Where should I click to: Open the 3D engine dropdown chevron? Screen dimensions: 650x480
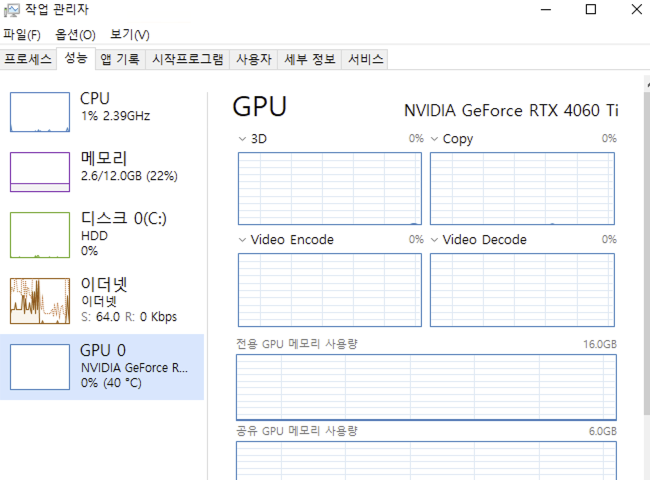tap(243, 139)
